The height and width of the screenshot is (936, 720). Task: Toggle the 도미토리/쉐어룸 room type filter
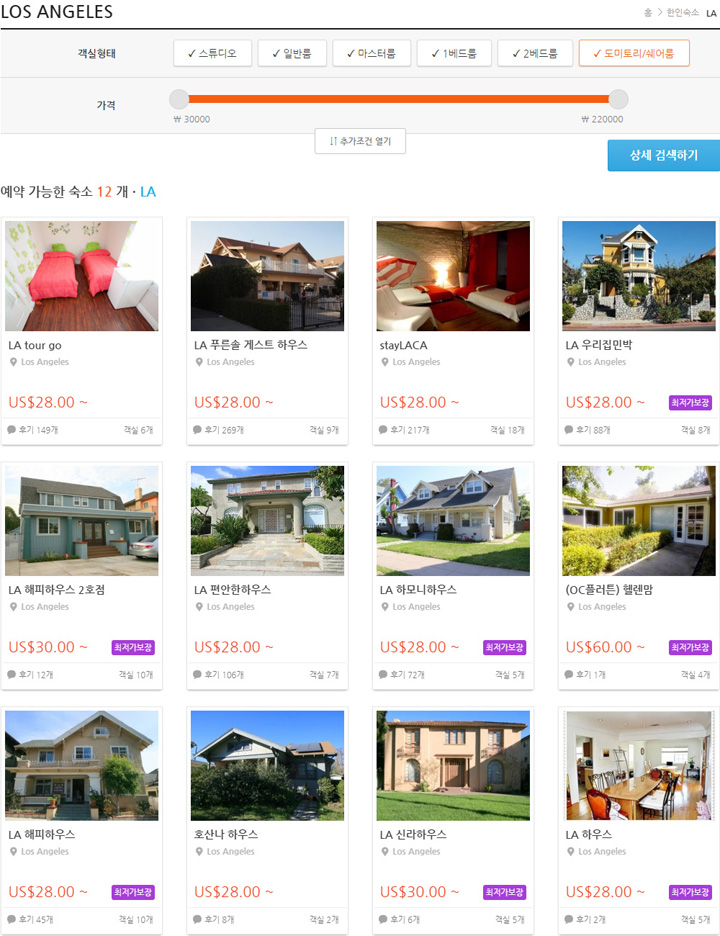[634, 53]
